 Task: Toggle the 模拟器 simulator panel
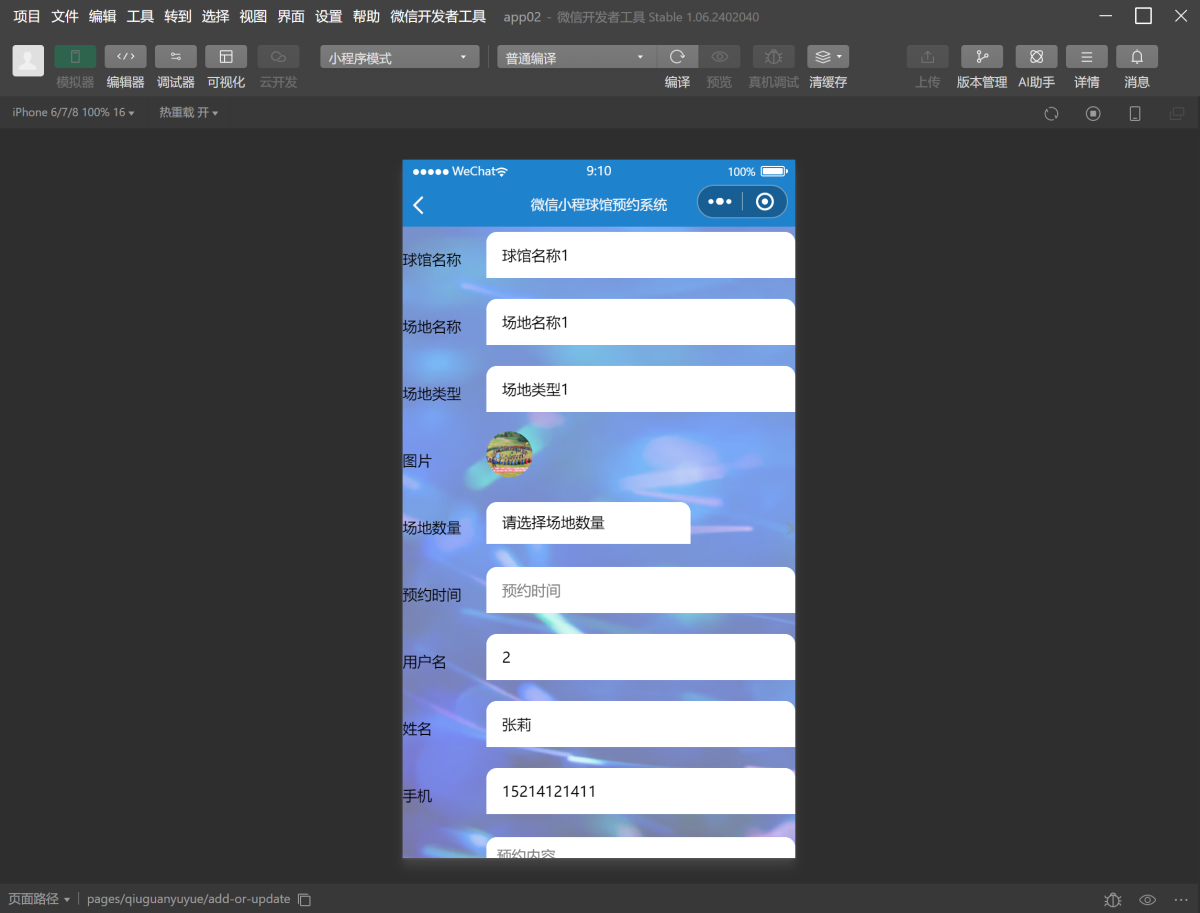(x=75, y=57)
